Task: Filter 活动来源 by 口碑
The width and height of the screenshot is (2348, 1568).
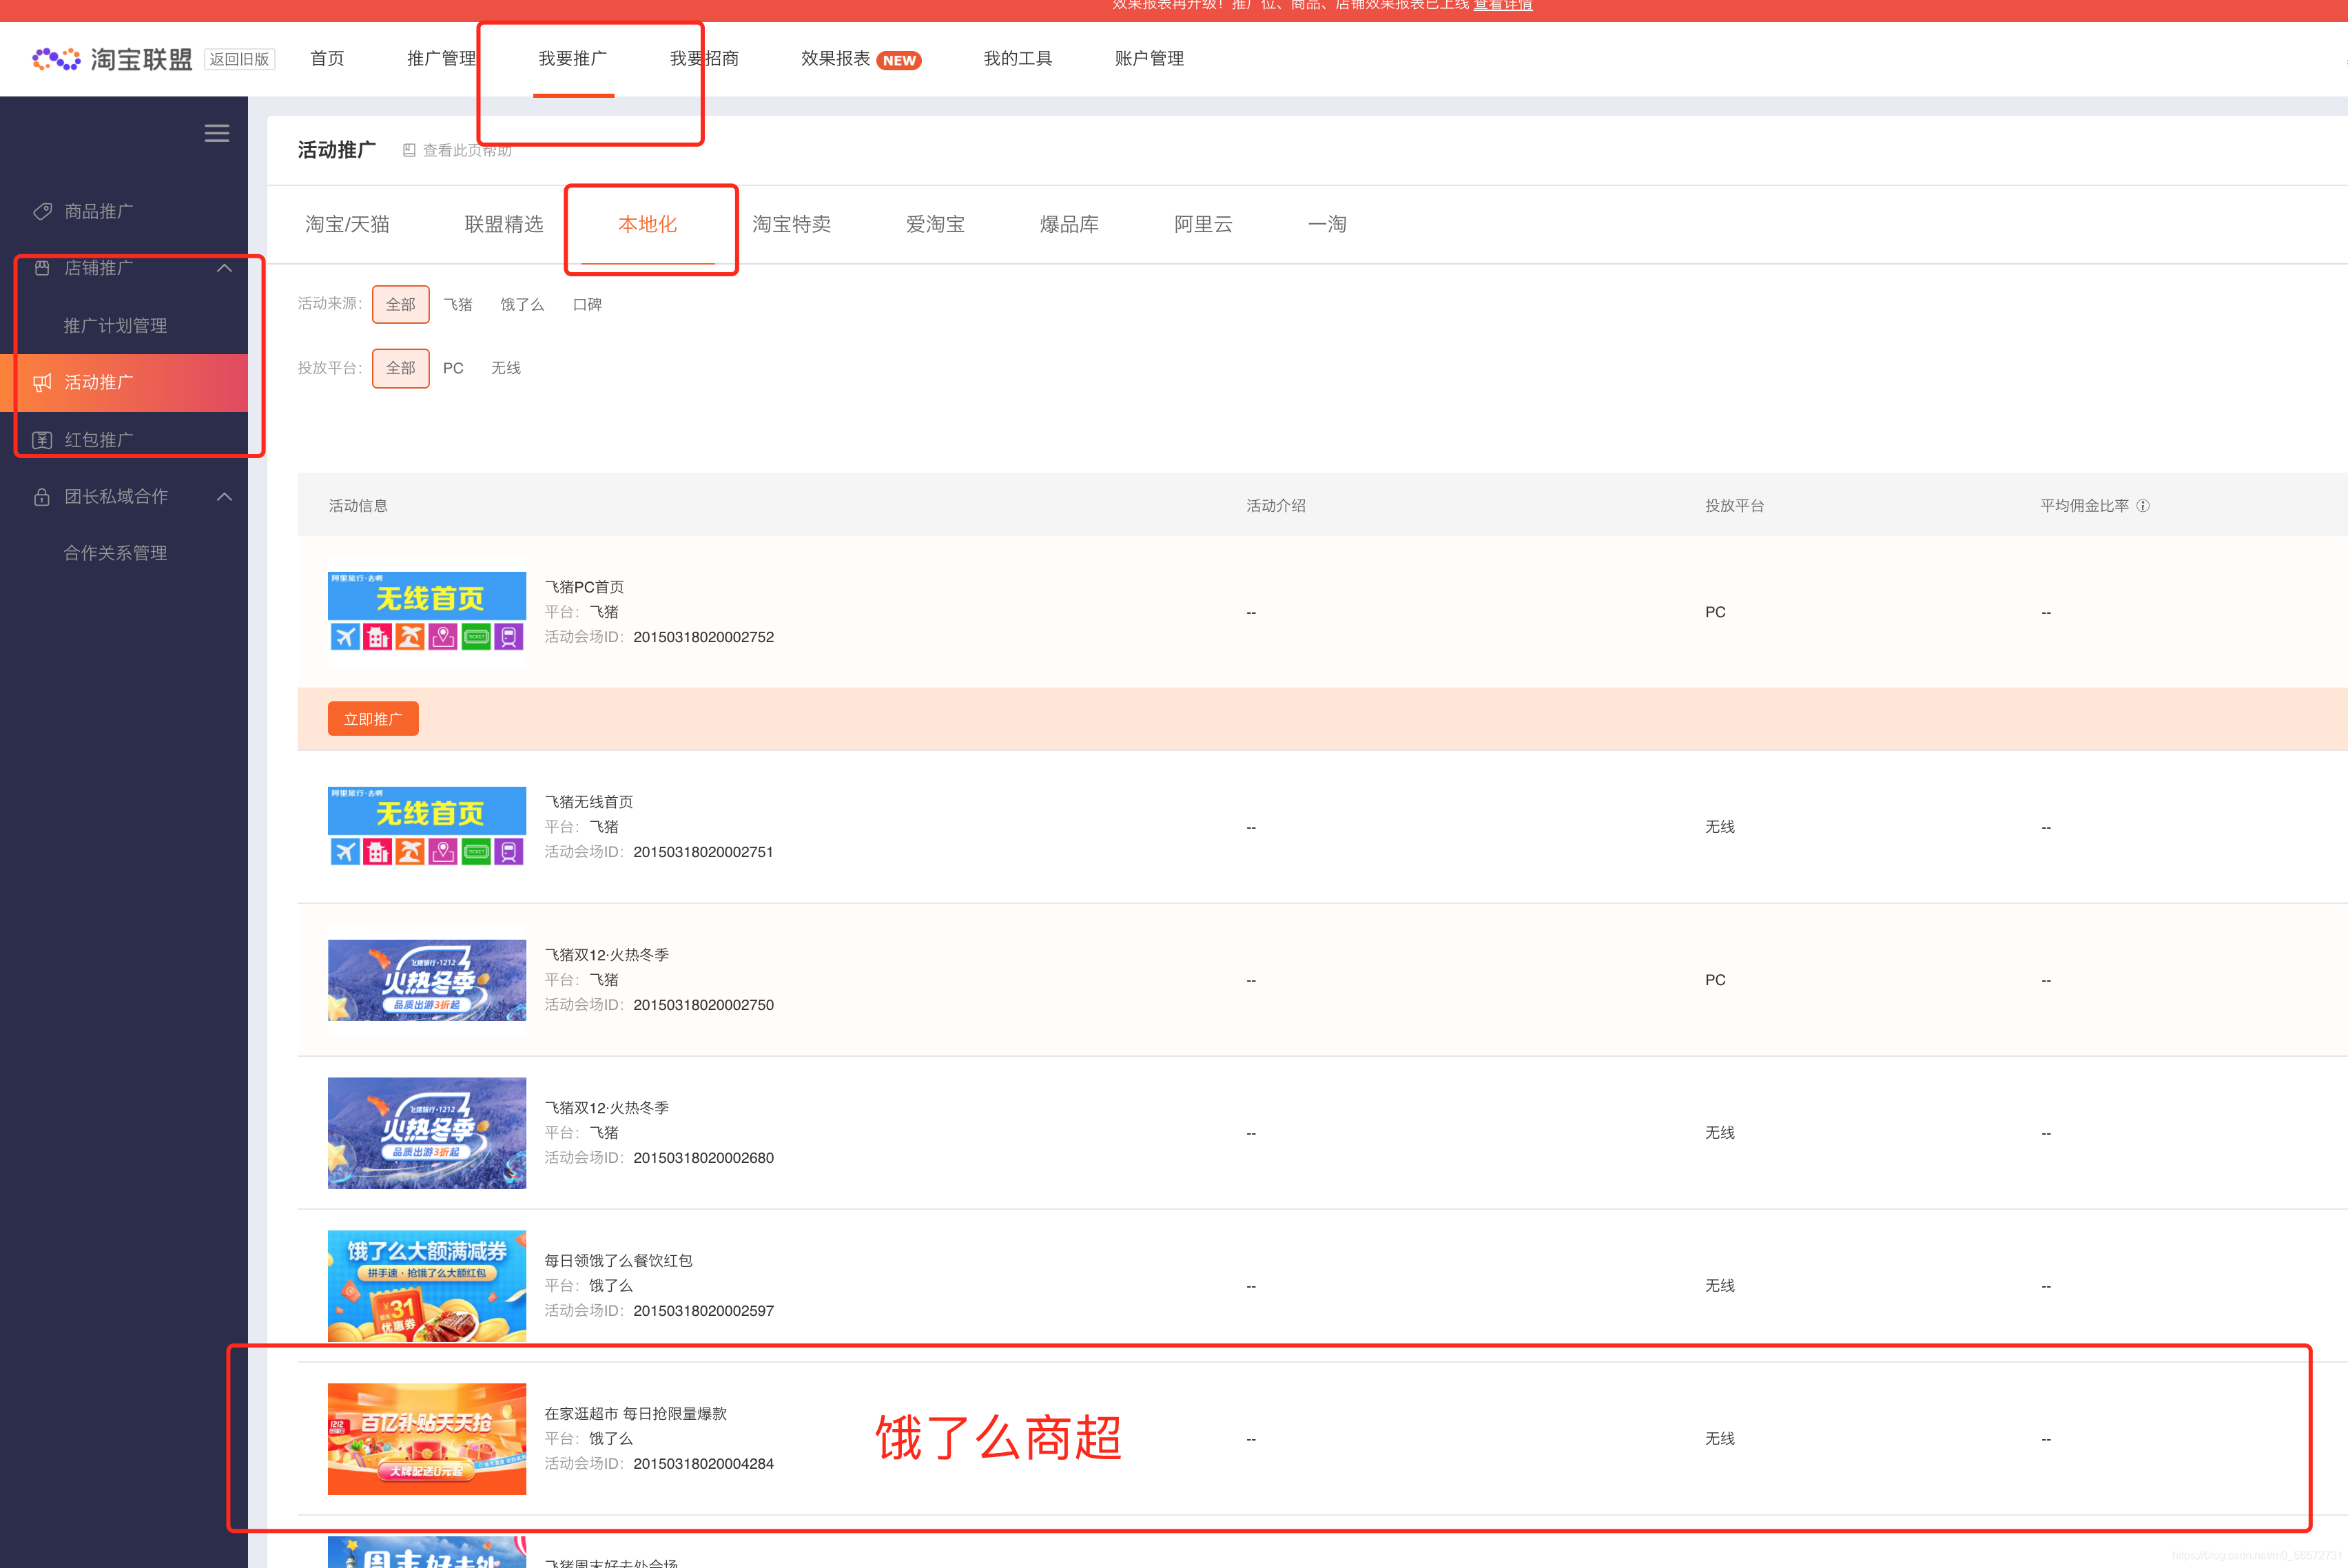Action: pyautogui.click(x=587, y=304)
